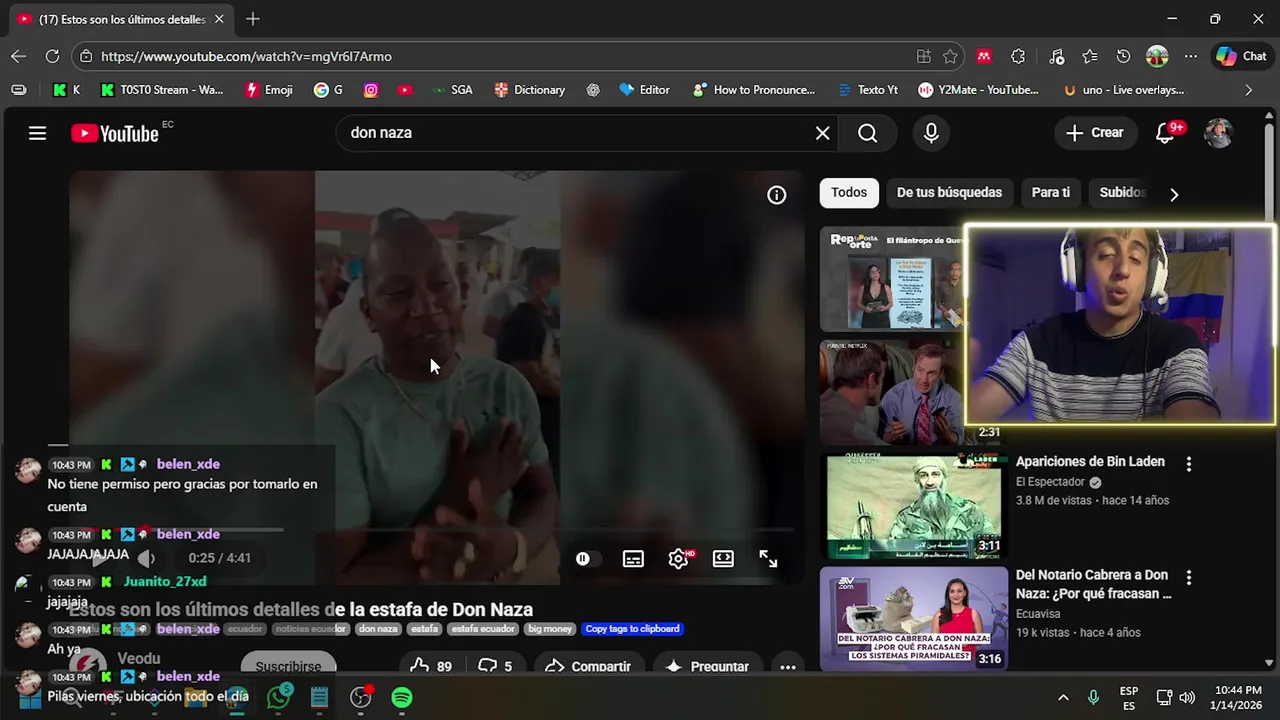This screenshot has height=720, width=1280.
Task: Open OBS from the taskbar
Action: click(361, 697)
